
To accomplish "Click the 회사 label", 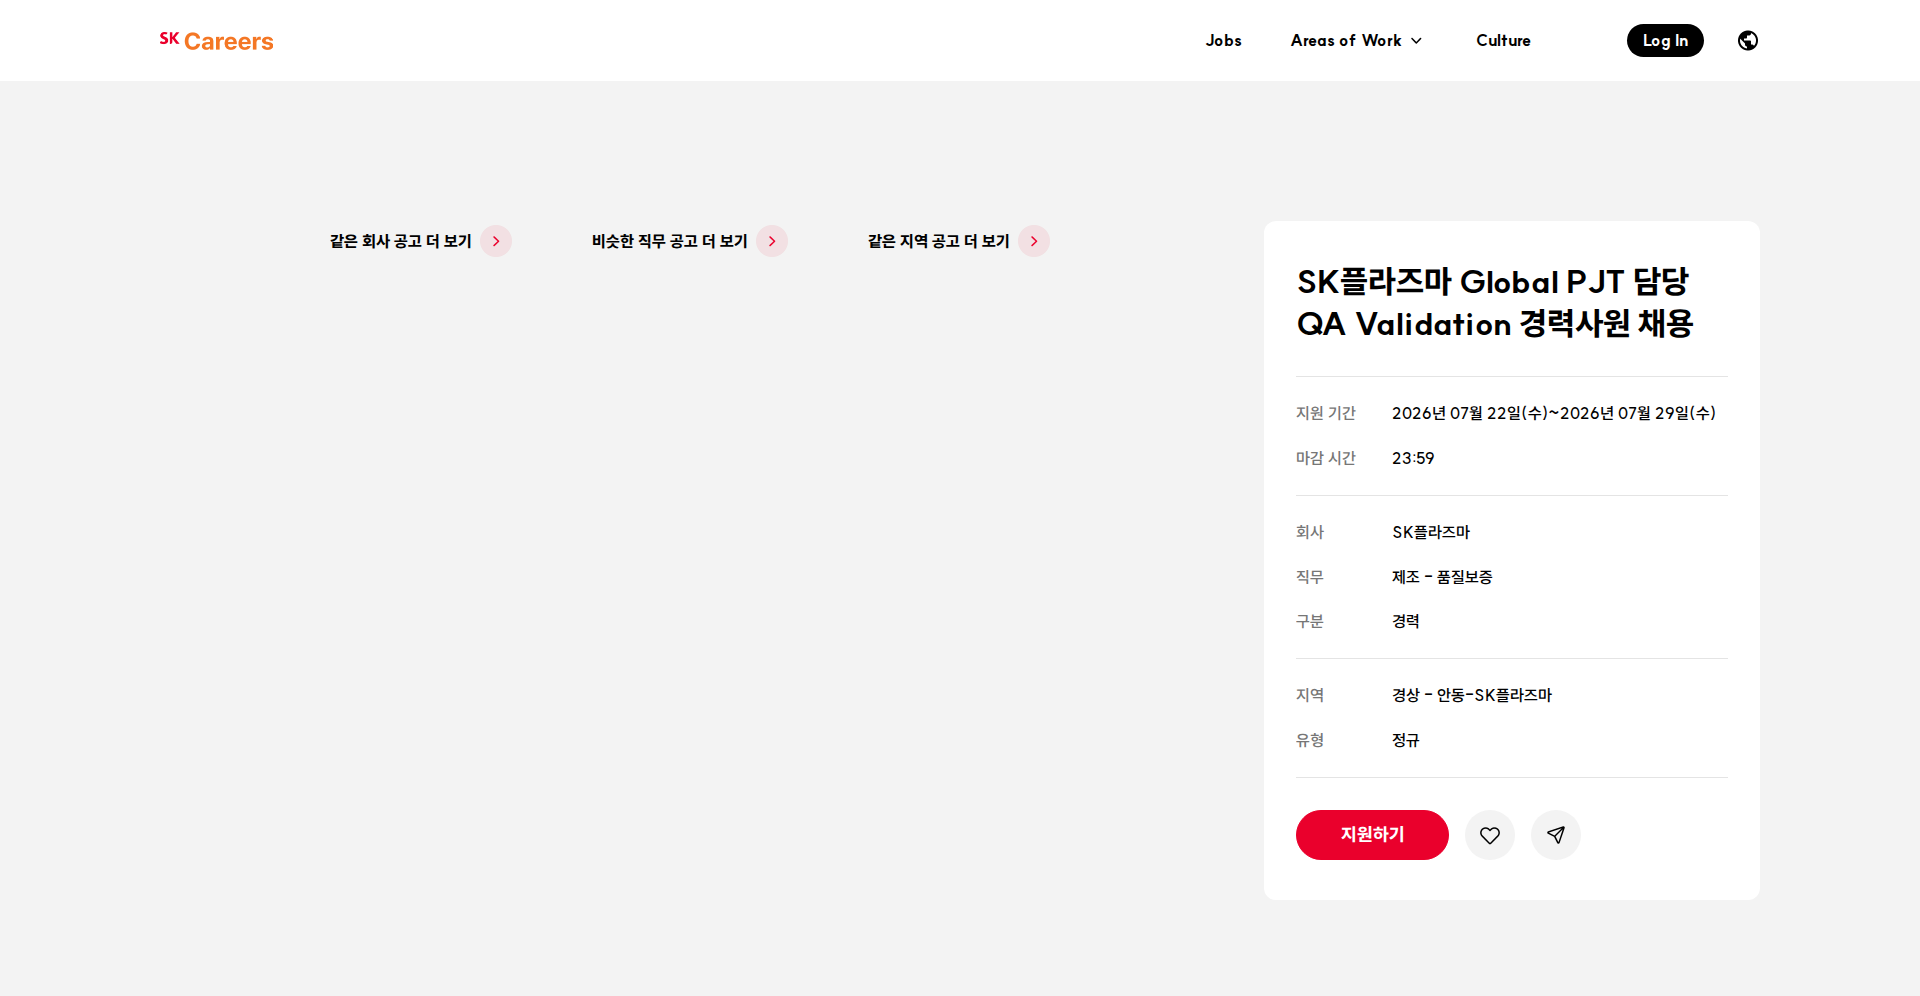I will (1310, 532).
